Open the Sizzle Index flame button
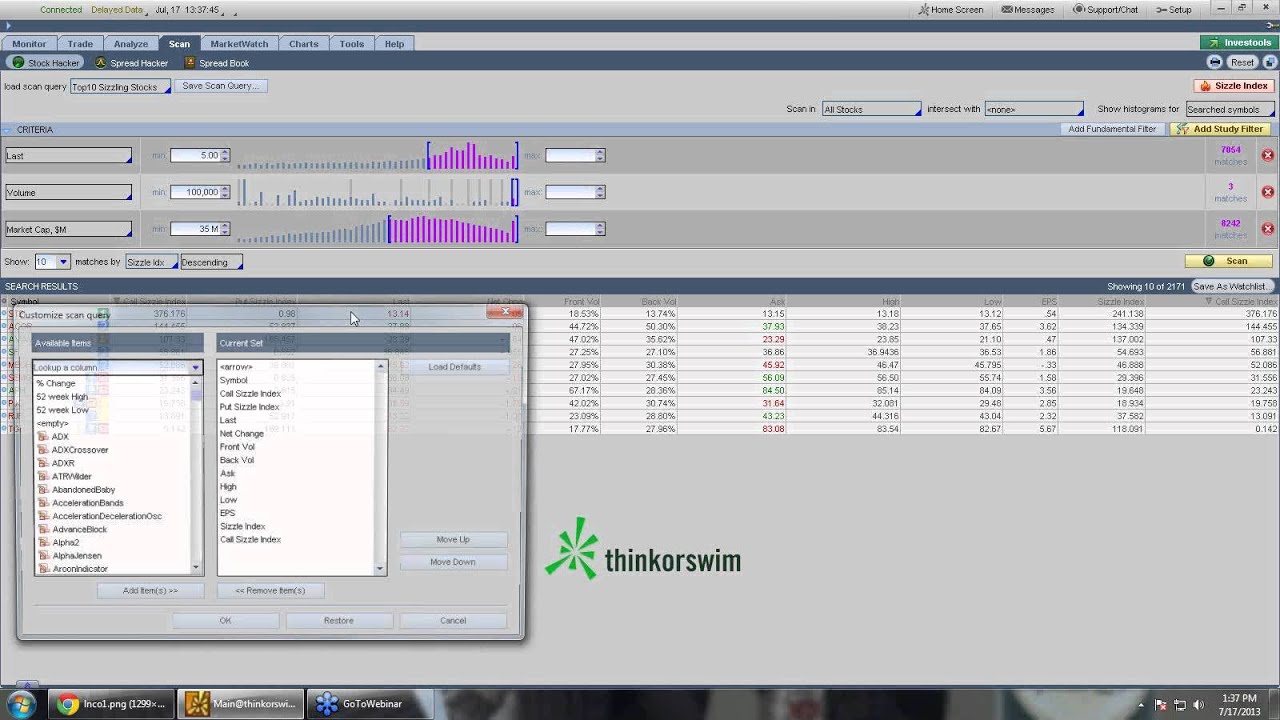This screenshot has width=1280, height=720. pyautogui.click(x=1234, y=86)
